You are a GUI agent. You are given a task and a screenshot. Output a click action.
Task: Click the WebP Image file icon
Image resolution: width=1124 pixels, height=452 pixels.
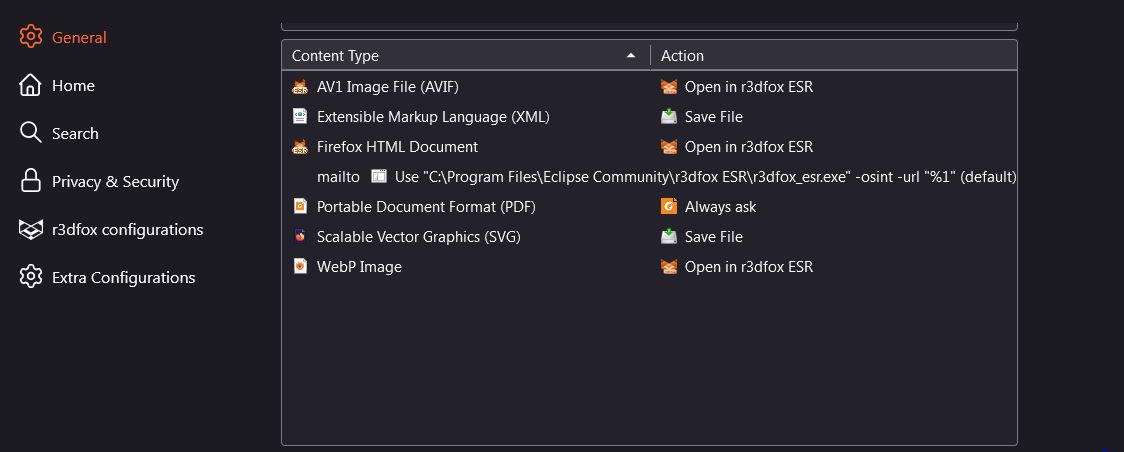coord(300,266)
